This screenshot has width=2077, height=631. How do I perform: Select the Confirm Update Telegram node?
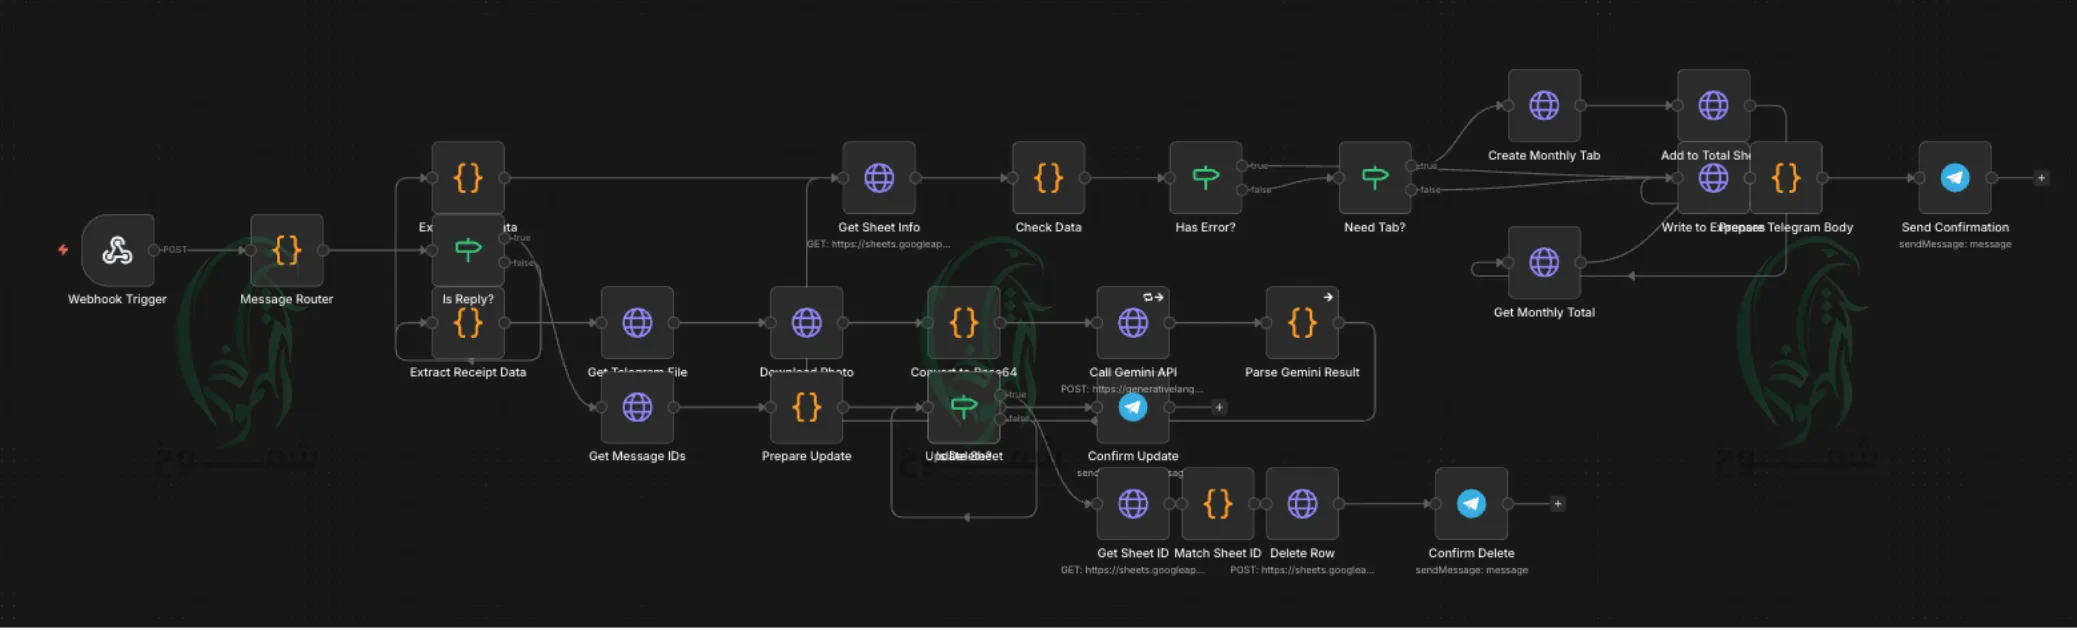pyautogui.click(x=1133, y=407)
